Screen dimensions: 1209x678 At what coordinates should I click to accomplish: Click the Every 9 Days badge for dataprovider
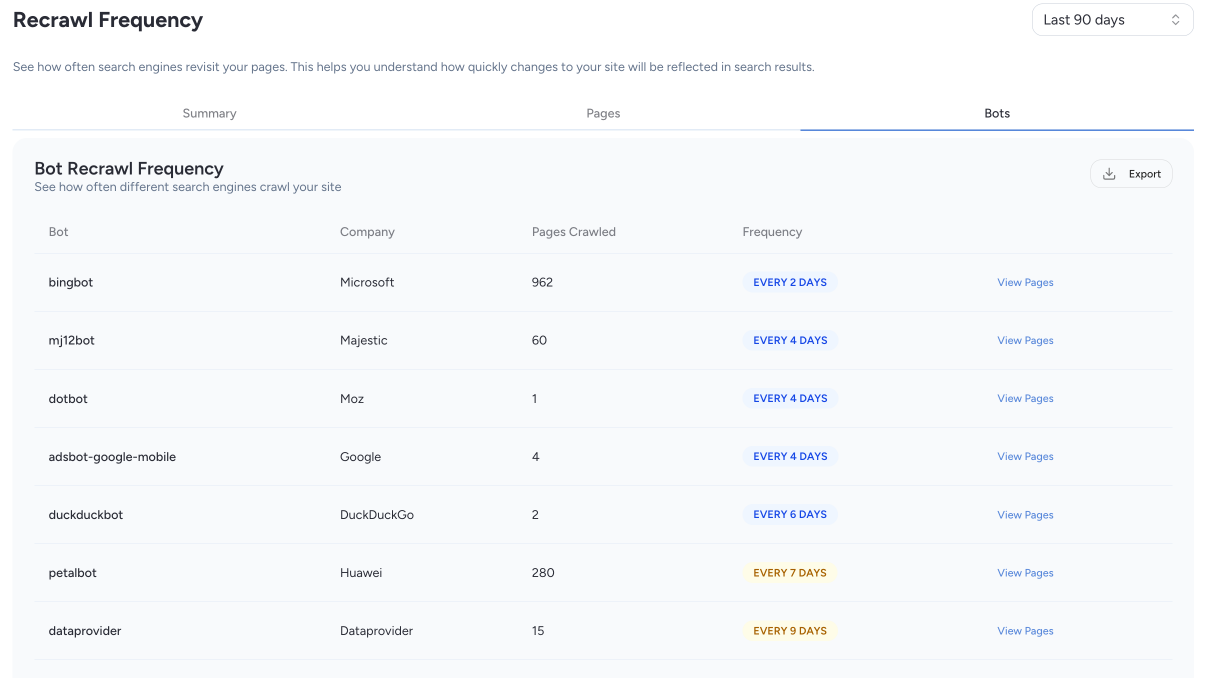pos(789,631)
